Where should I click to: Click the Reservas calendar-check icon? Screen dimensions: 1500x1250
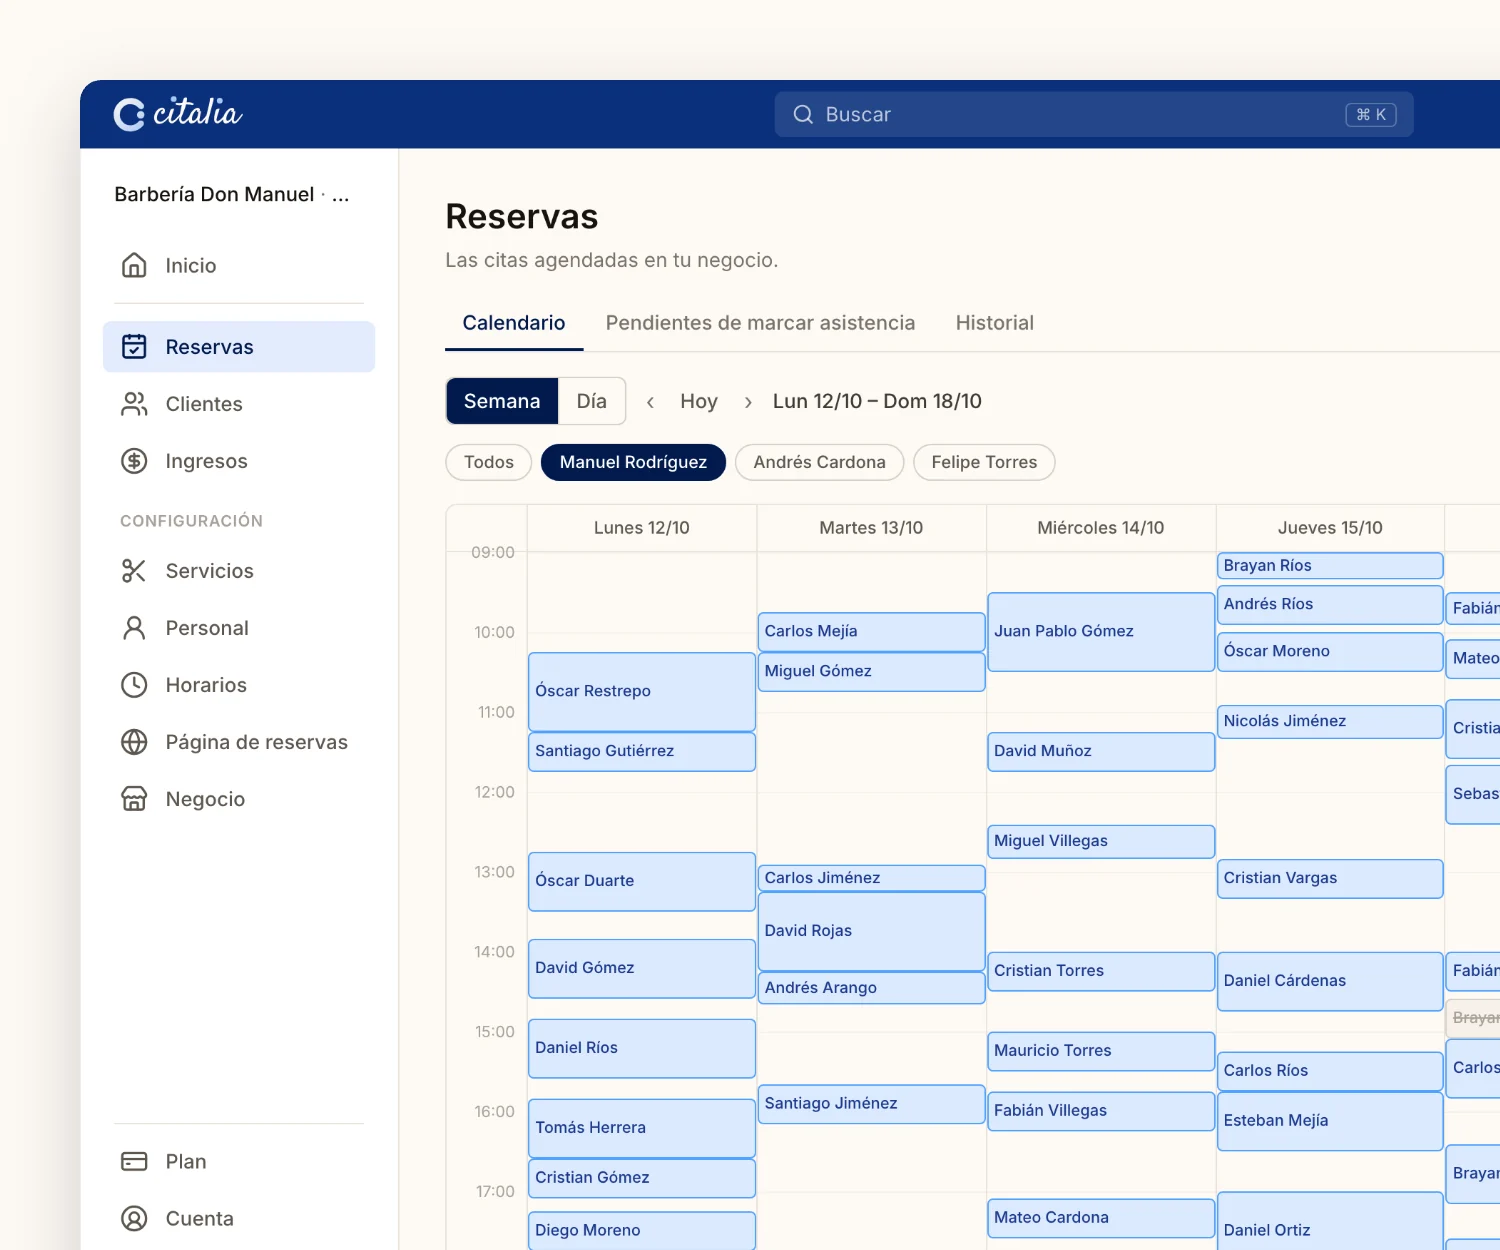[134, 346]
